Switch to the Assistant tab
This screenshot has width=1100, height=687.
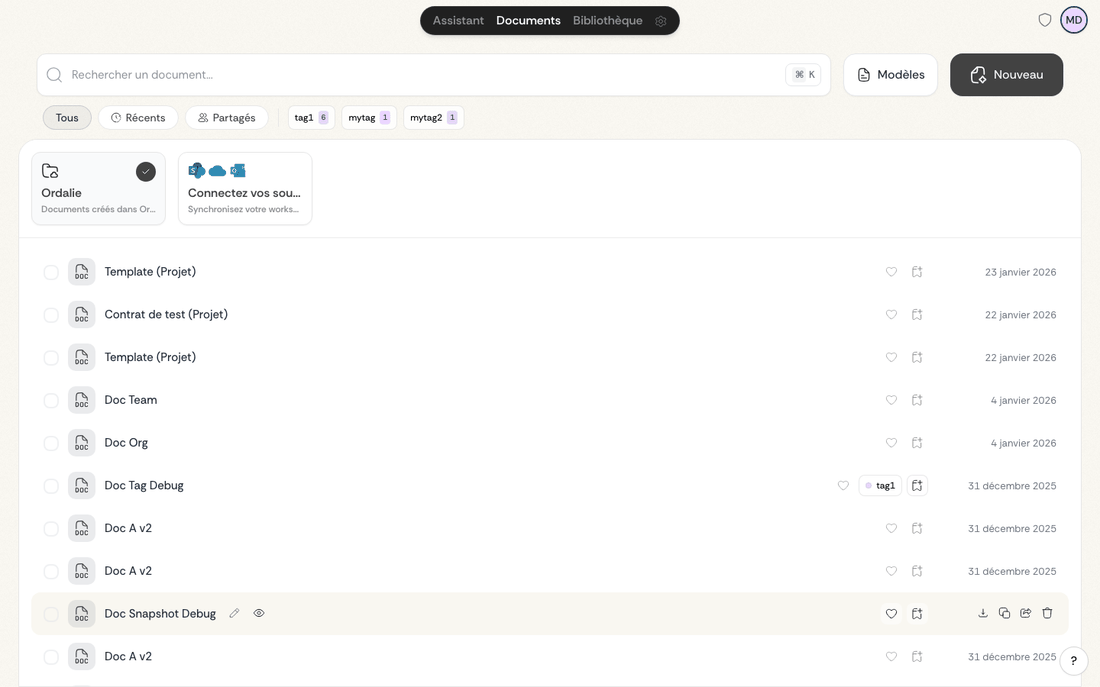[458, 21]
